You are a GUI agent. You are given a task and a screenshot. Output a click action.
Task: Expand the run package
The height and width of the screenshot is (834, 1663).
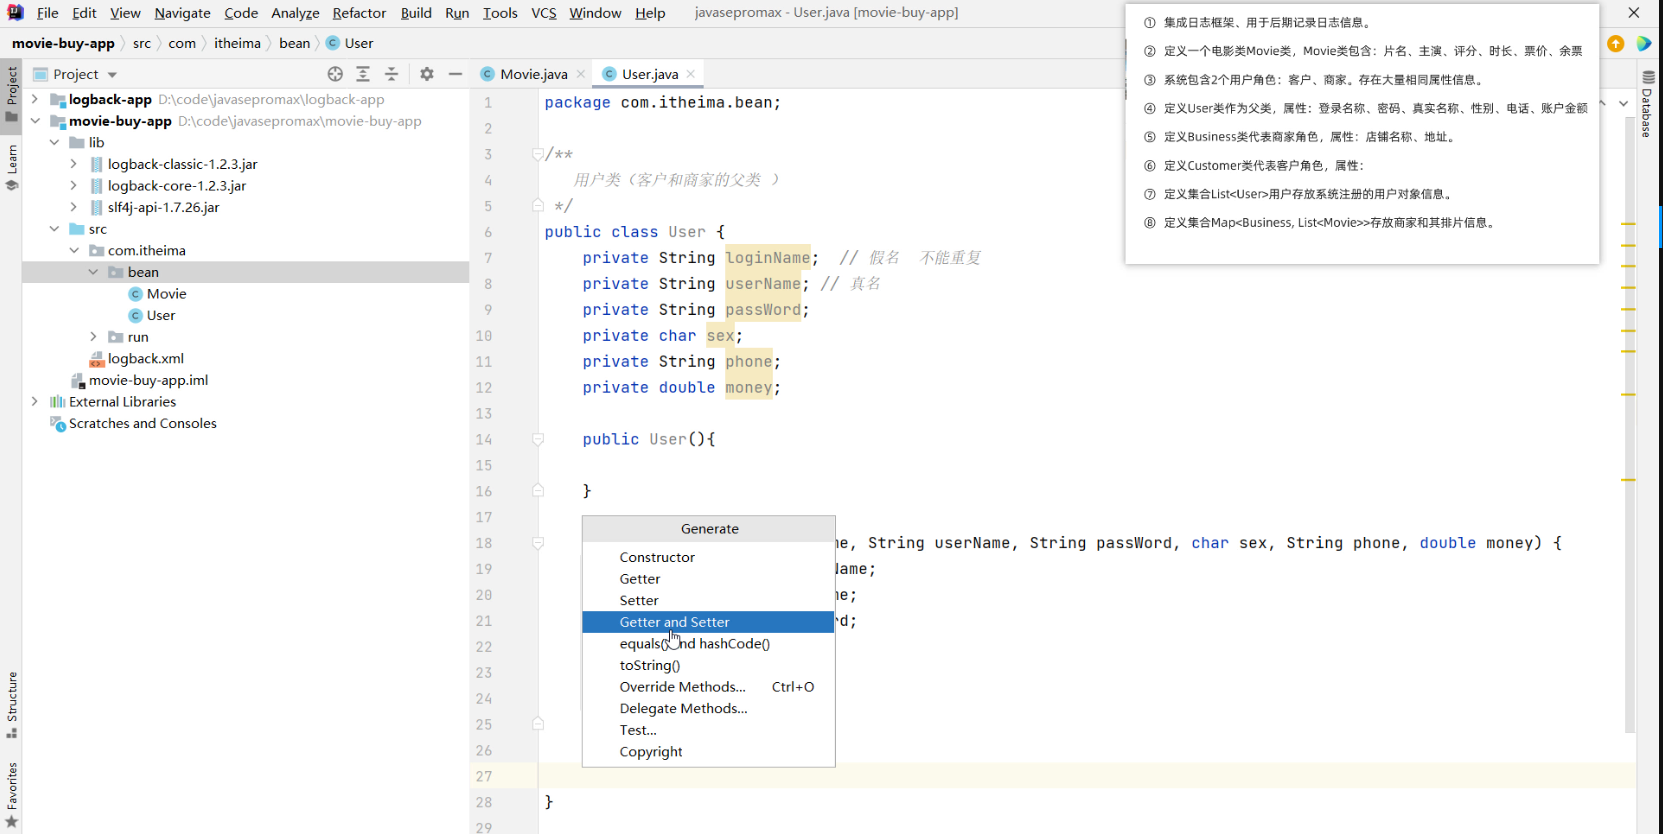pos(93,337)
